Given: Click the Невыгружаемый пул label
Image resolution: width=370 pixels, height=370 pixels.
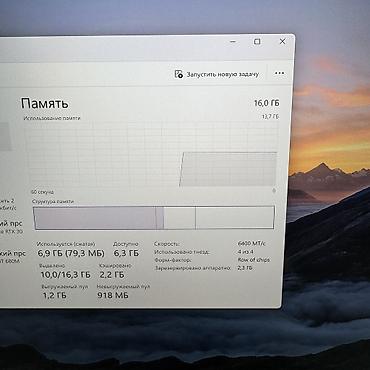Looking at the screenshot, I should click(x=123, y=287).
